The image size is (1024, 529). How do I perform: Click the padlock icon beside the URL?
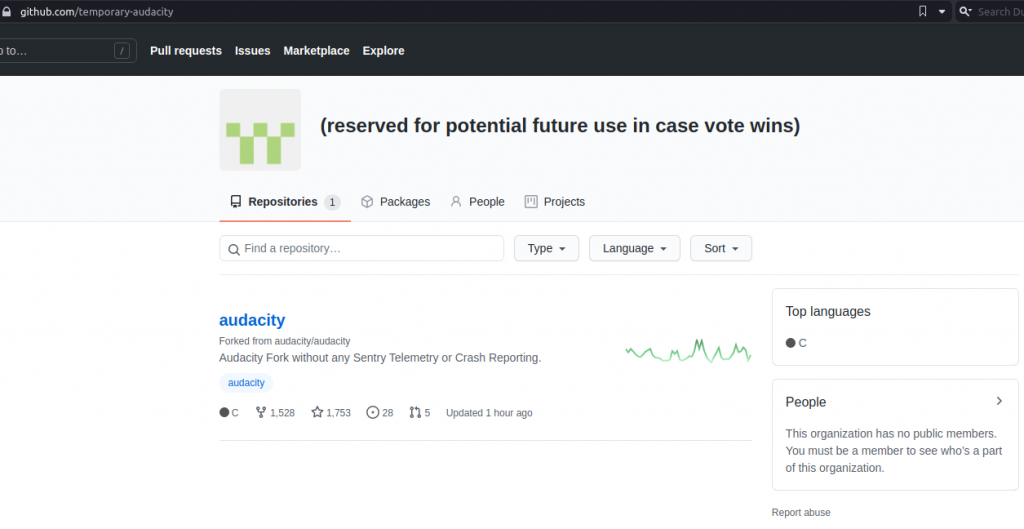pos(8,11)
